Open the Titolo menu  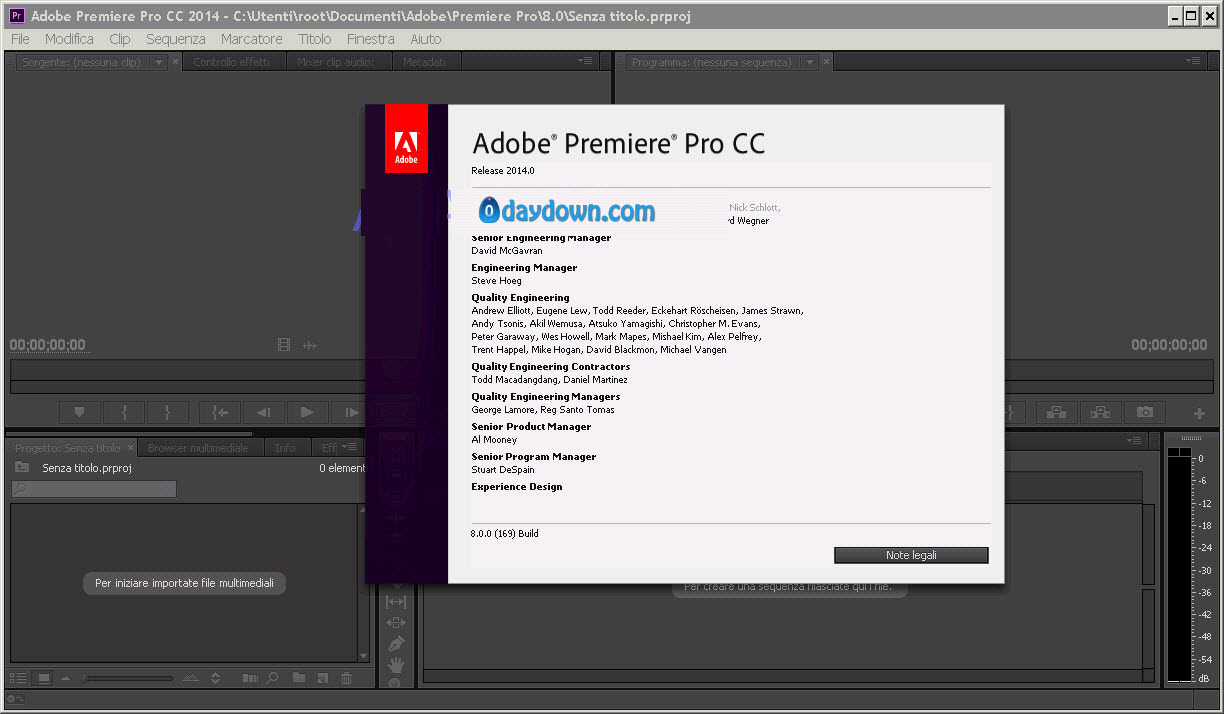pos(315,39)
